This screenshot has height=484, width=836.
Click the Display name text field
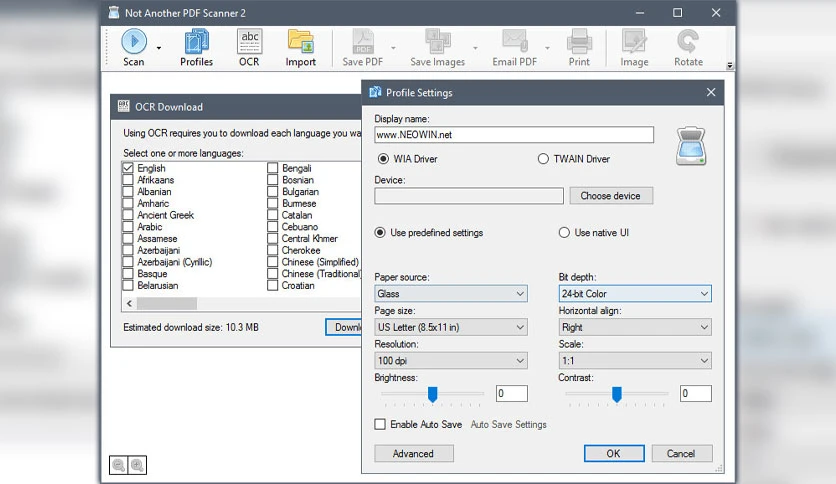click(514, 135)
